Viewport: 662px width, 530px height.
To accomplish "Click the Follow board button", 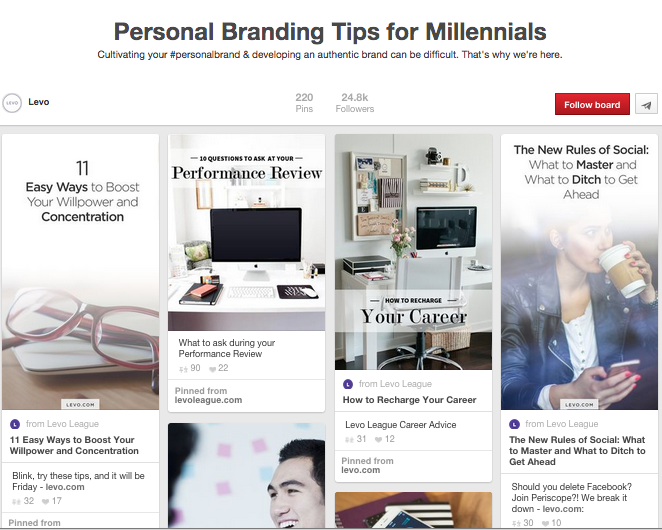I will pyautogui.click(x=592, y=104).
